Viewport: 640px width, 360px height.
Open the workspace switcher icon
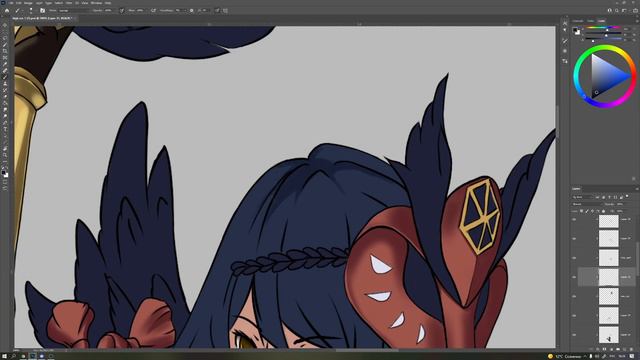[624, 11]
